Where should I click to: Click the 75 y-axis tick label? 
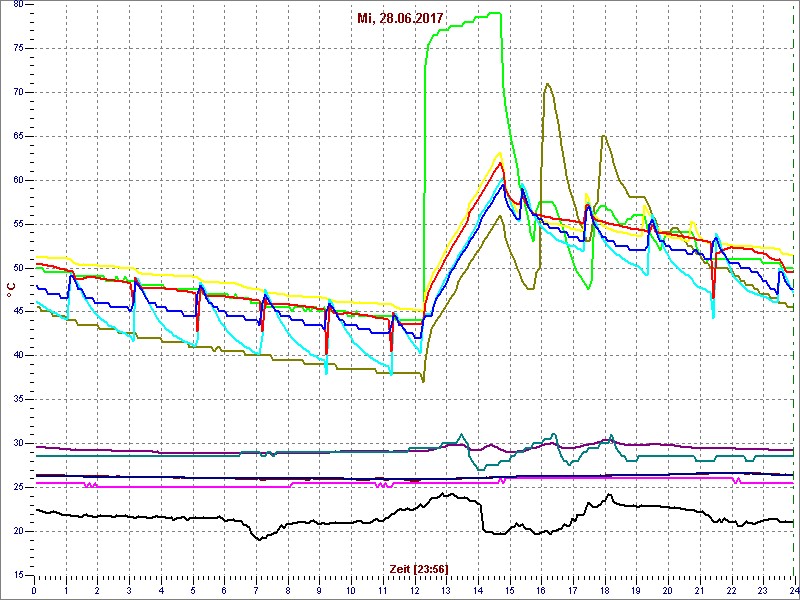tap(18, 49)
